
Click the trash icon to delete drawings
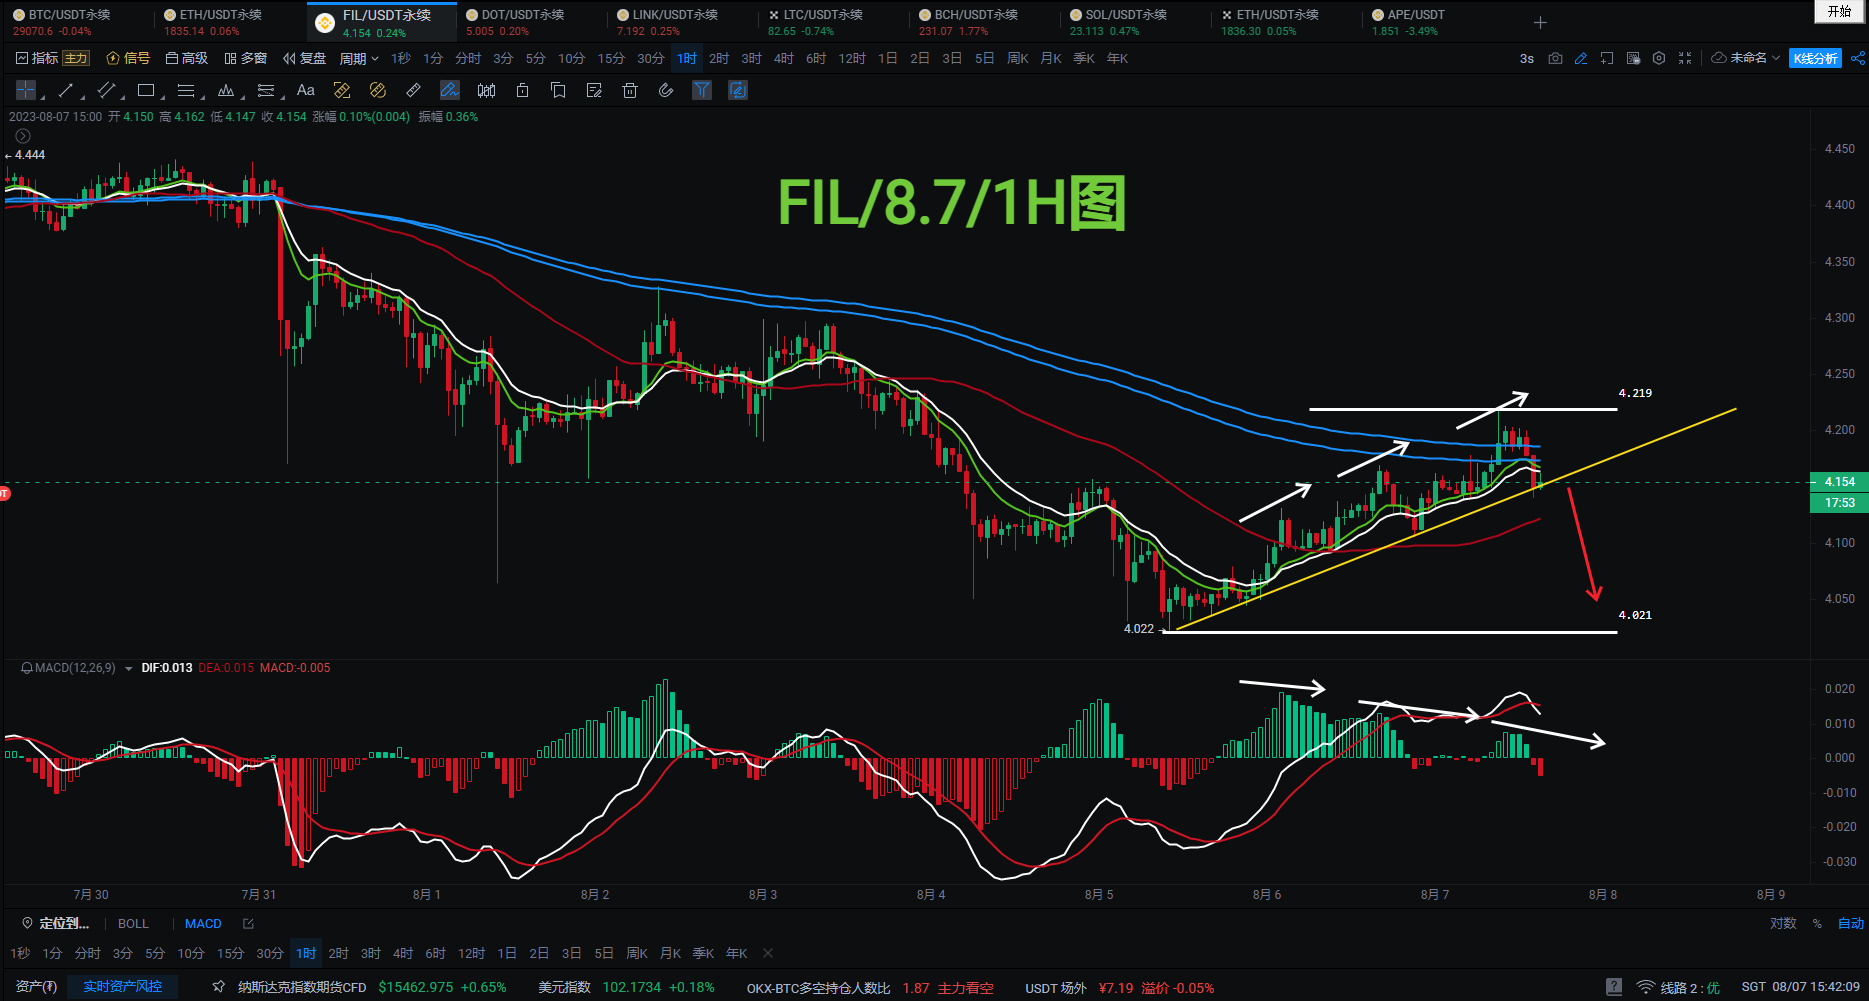coord(630,90)
